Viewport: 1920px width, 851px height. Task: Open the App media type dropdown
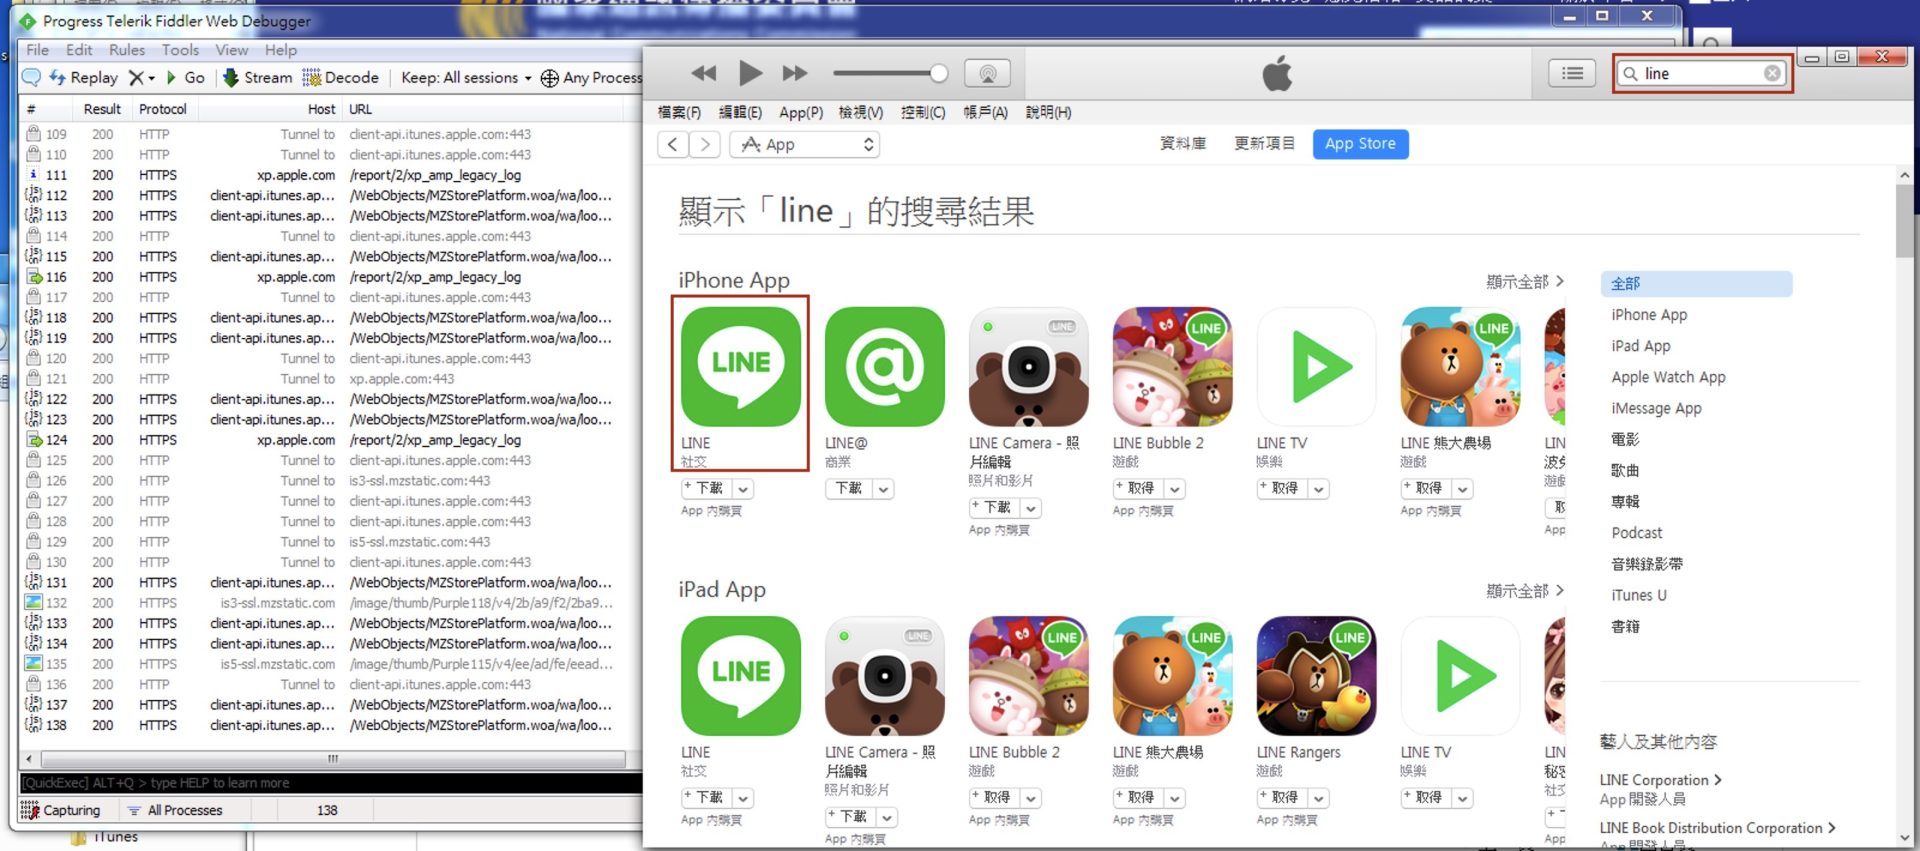pyautogui.click(x=805, y=144)
